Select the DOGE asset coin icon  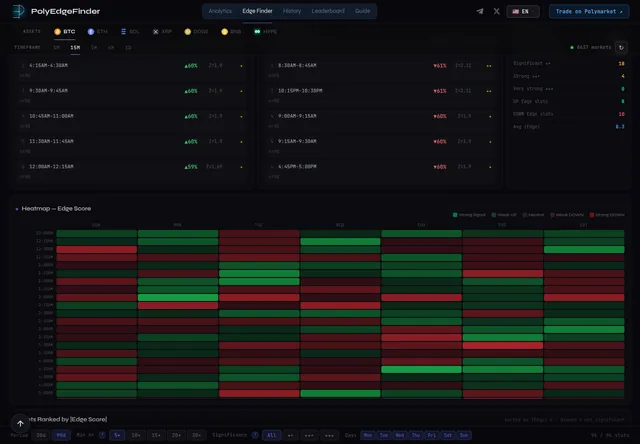coord(187,31)
